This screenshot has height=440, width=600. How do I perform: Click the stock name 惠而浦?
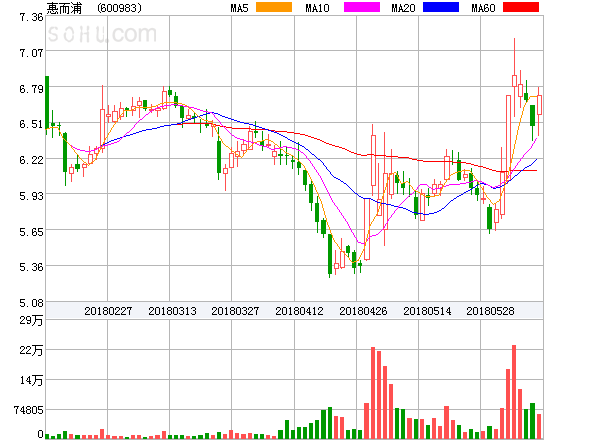coord(64,8)
